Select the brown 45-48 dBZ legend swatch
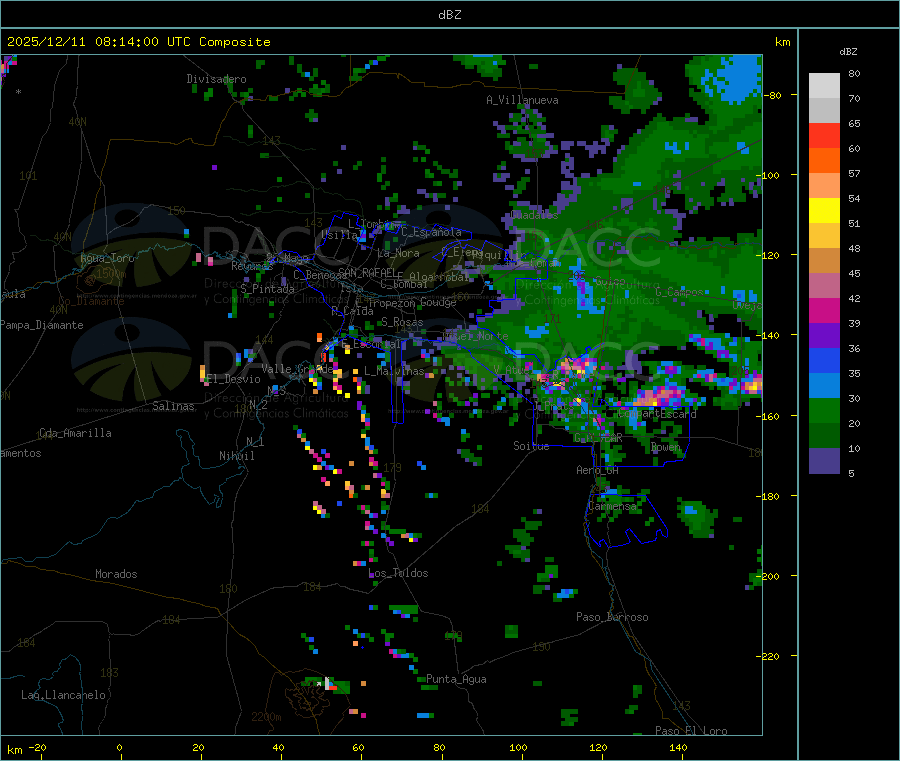900x761 pixels. pos(824,261)
